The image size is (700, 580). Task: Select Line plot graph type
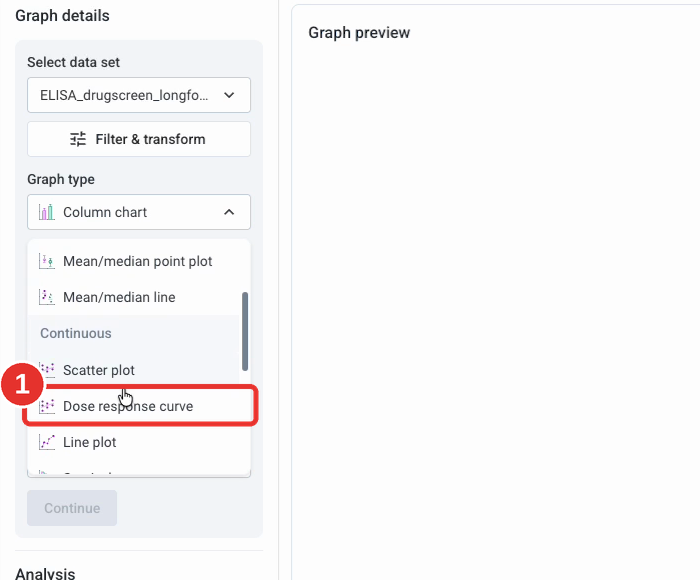[133, 442]
